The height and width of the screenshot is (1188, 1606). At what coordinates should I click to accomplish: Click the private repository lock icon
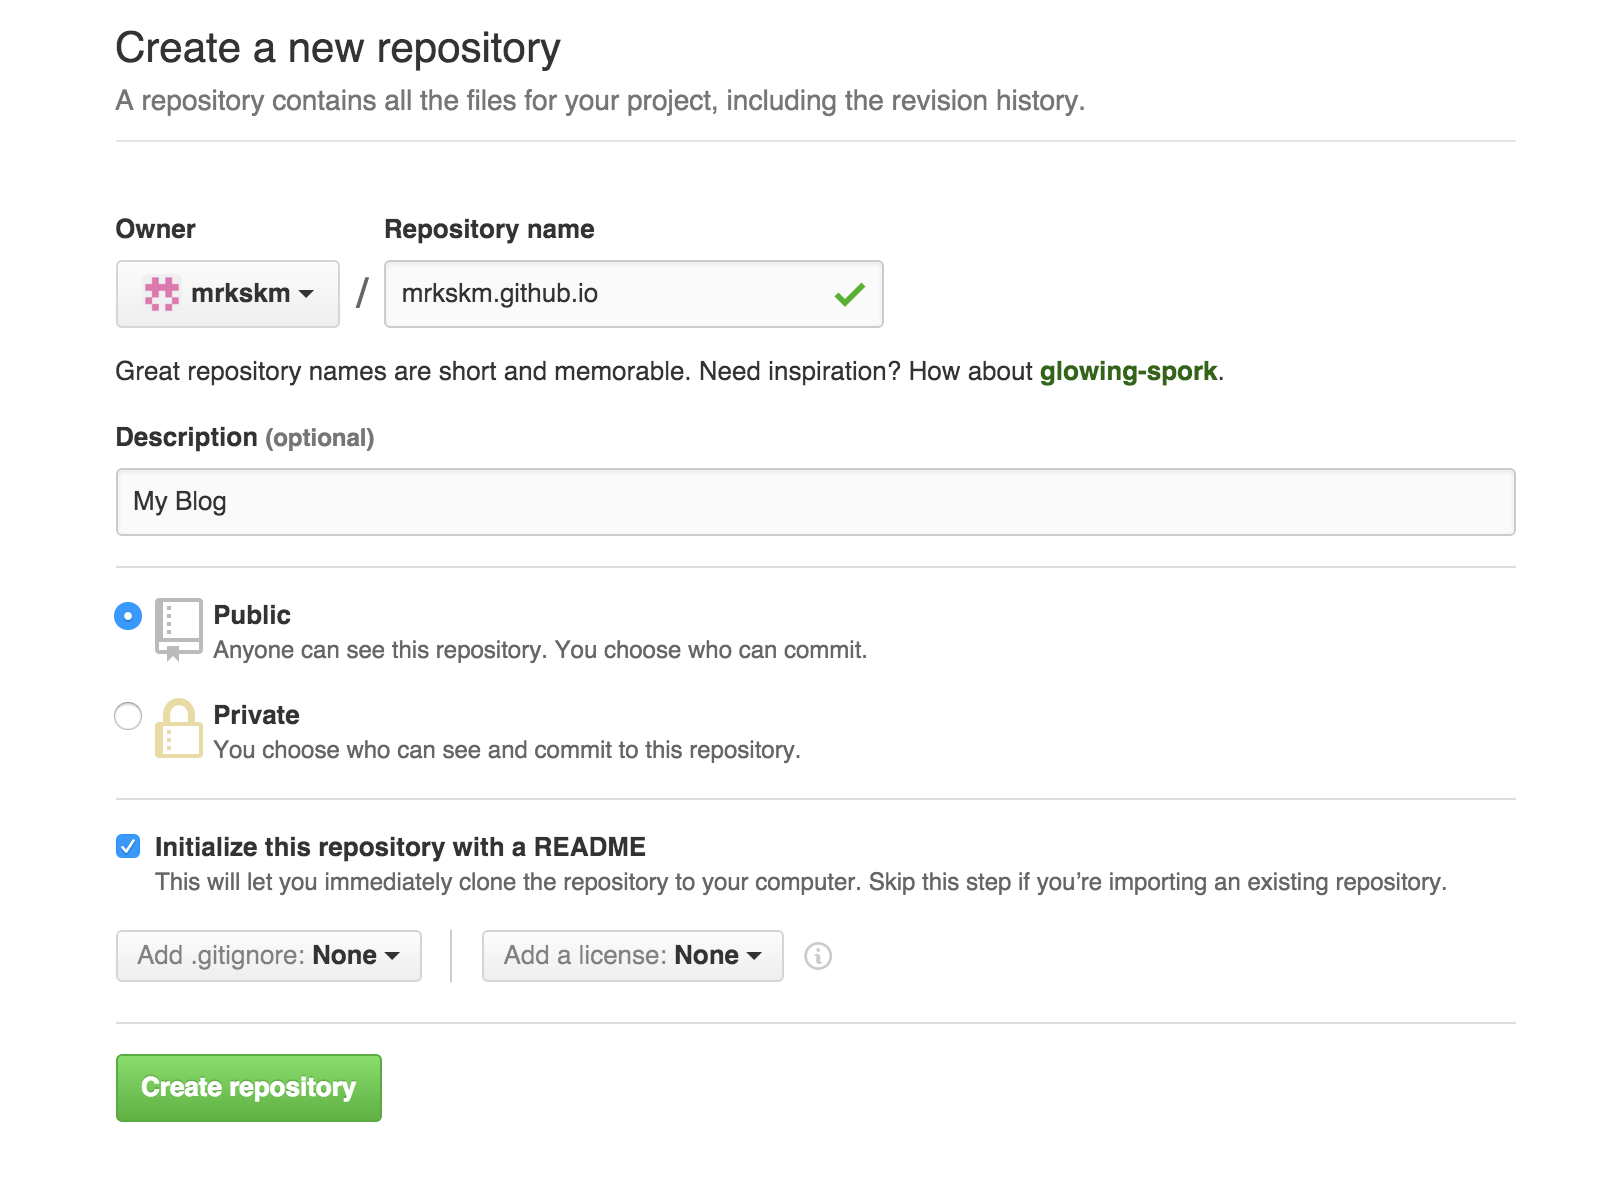point(179,728)
